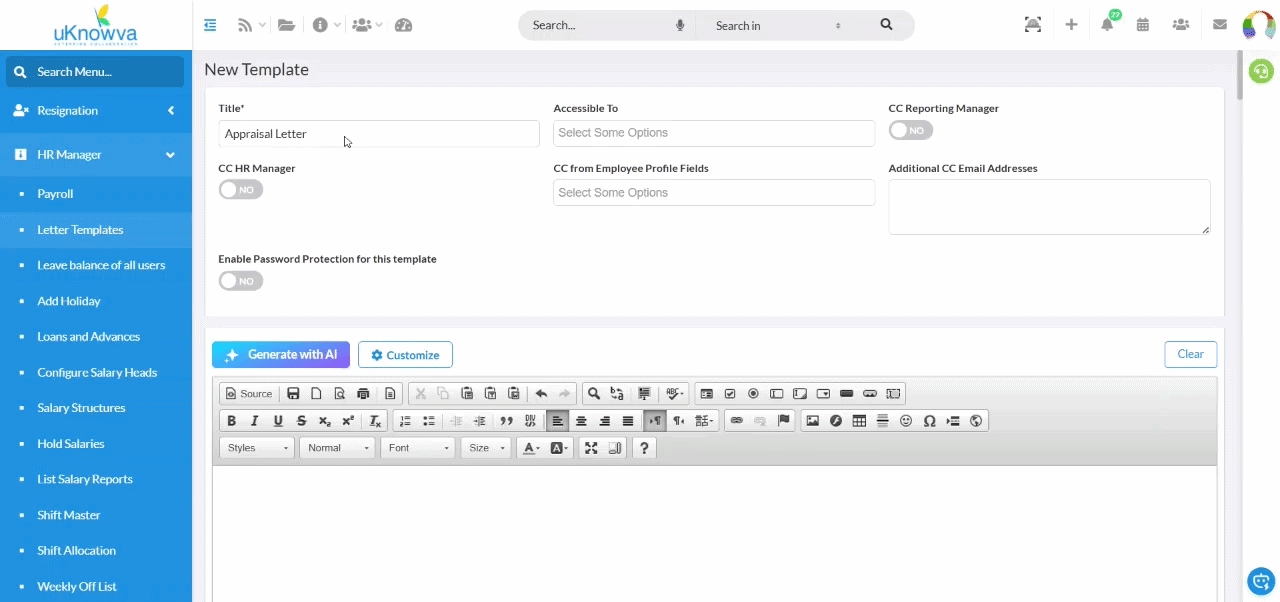
Task: Open the calendar icon in header
Action: pos(1143,25)
